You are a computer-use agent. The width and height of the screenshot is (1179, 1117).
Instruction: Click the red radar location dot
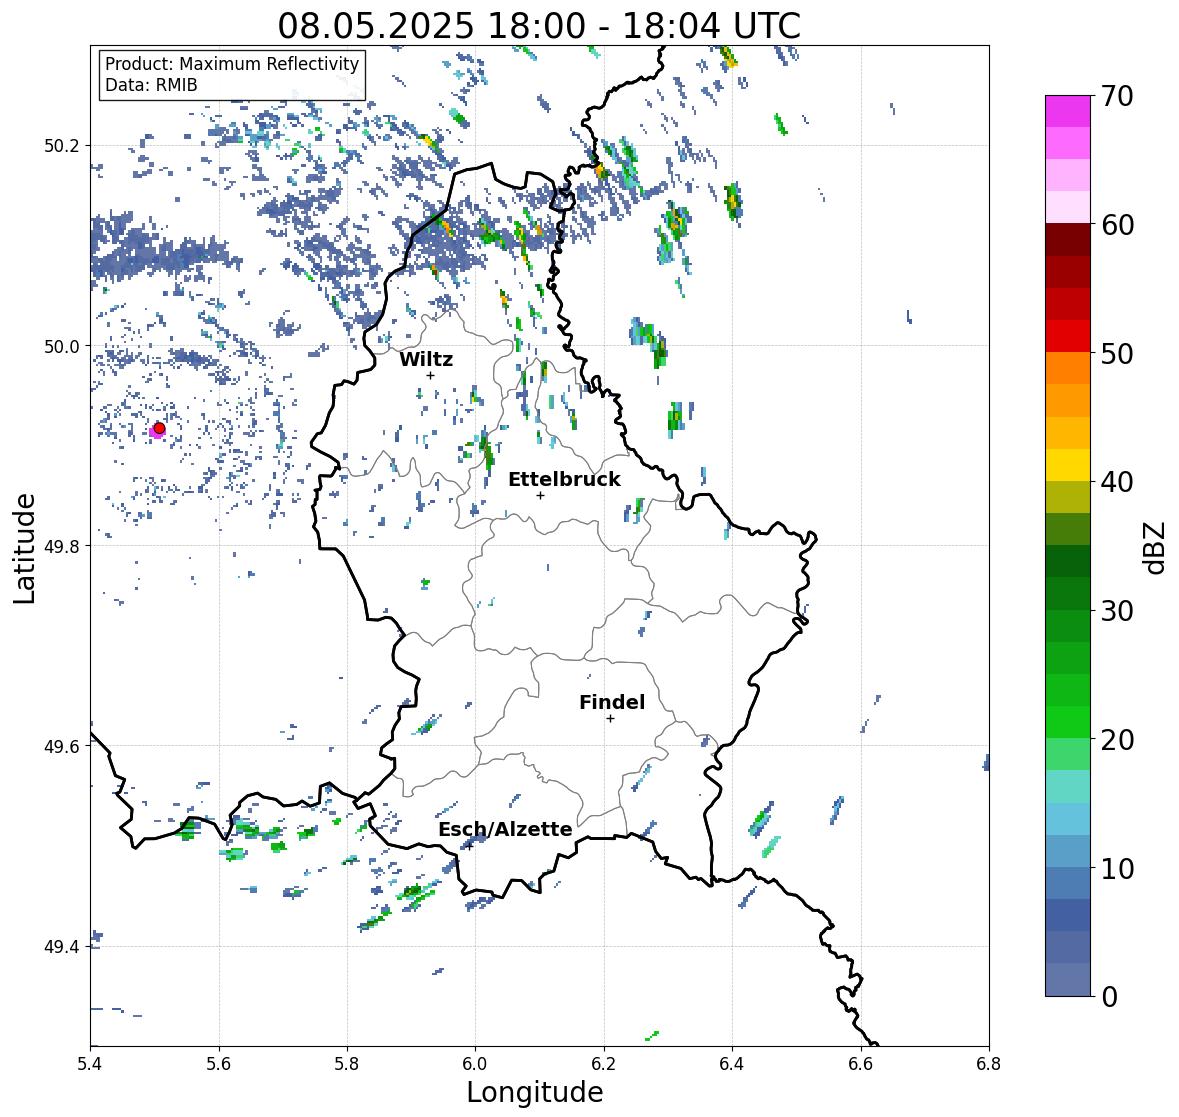159,428
